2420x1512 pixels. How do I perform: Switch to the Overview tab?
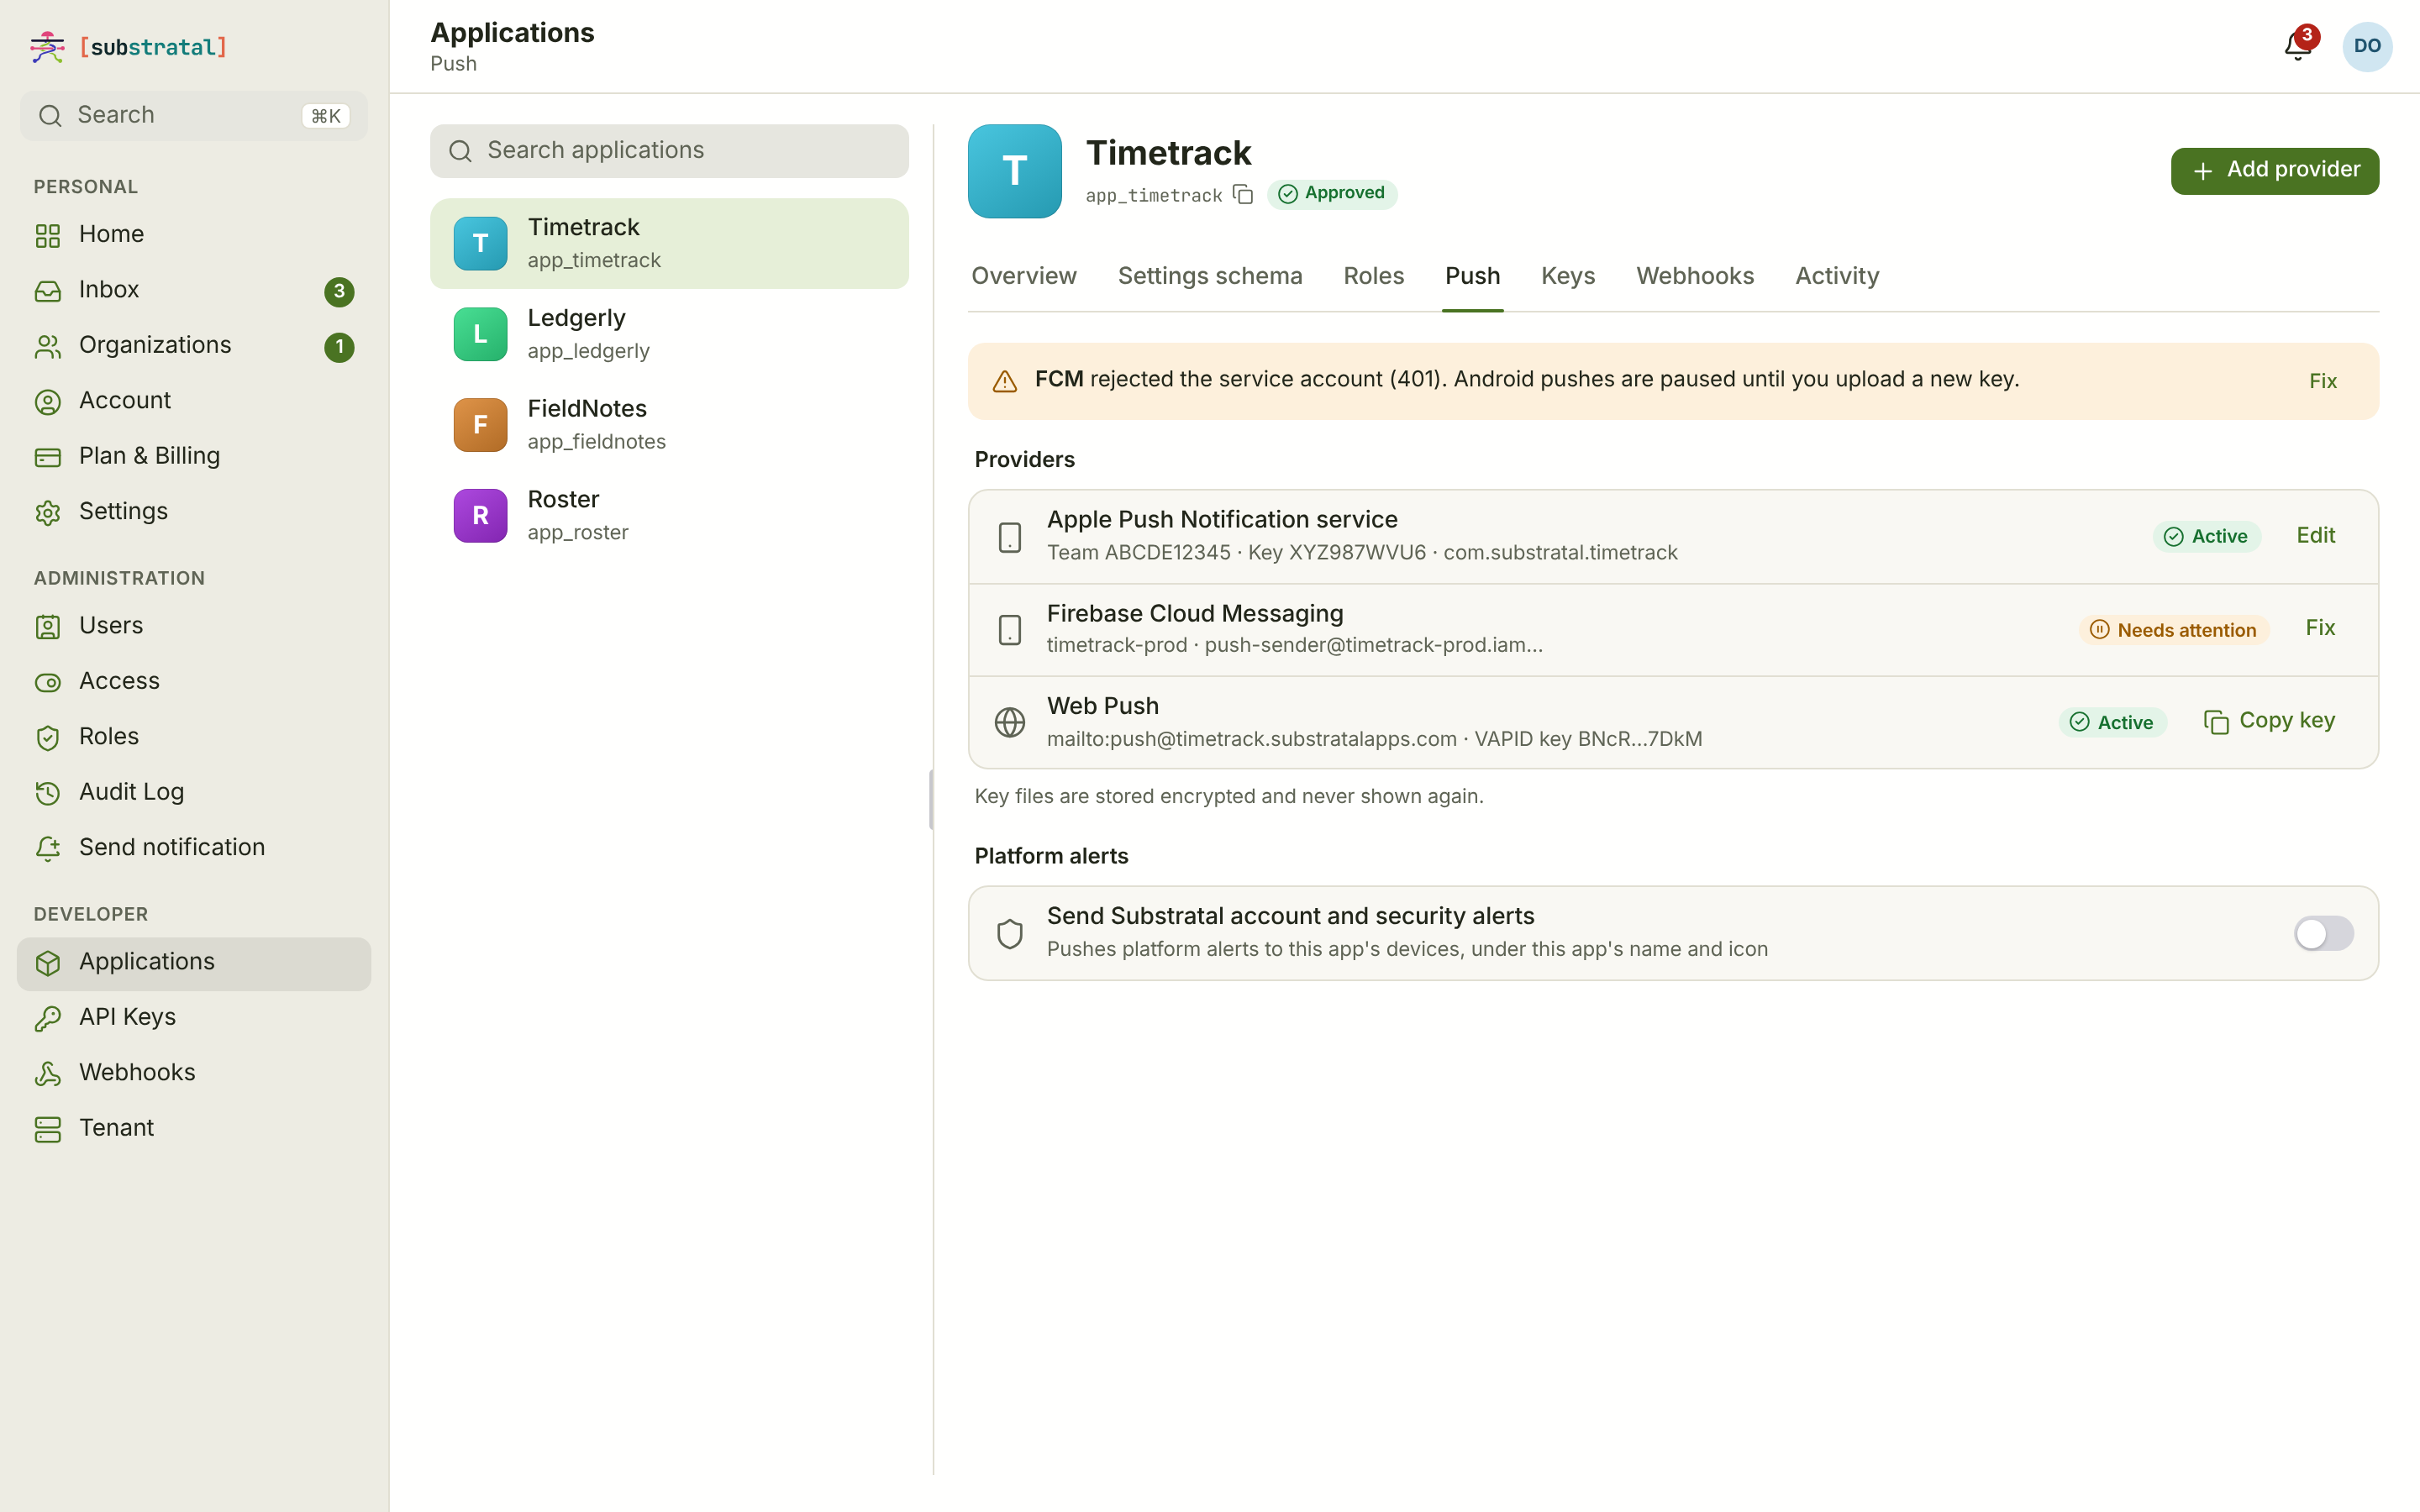[1024, 276]
